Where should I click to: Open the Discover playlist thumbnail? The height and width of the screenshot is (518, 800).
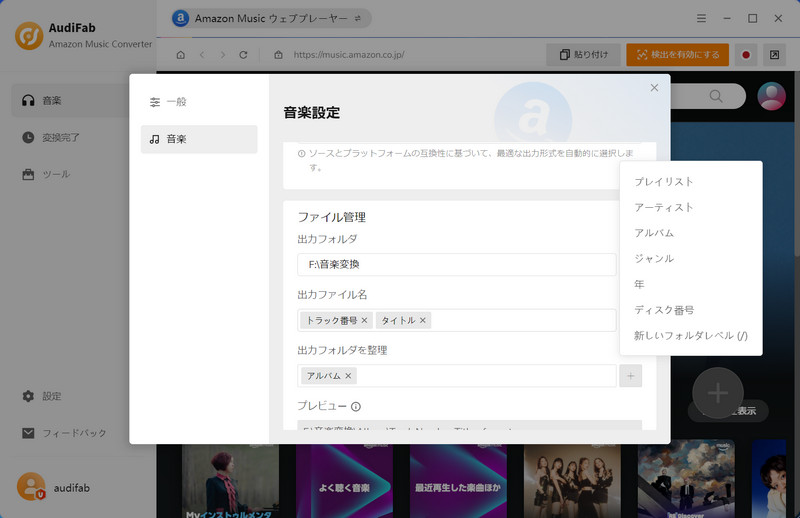pos(686,481)
